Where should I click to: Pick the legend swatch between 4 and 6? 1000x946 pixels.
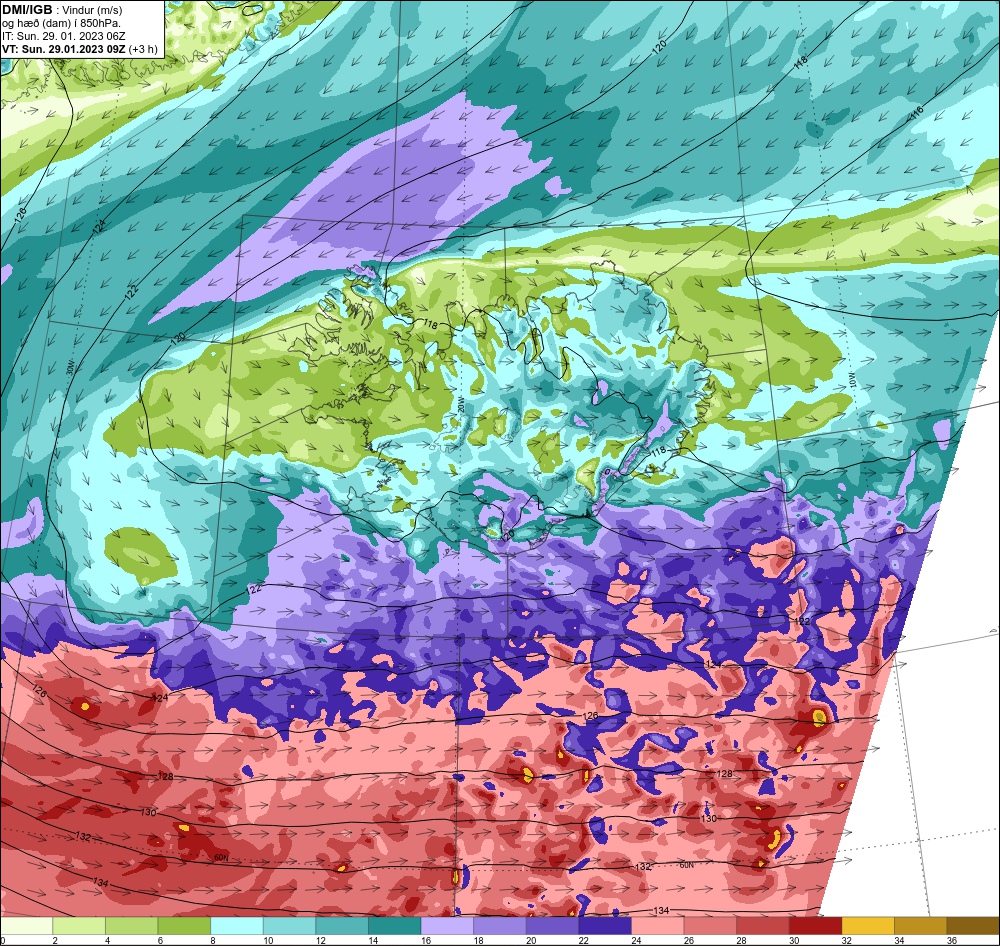132,926
